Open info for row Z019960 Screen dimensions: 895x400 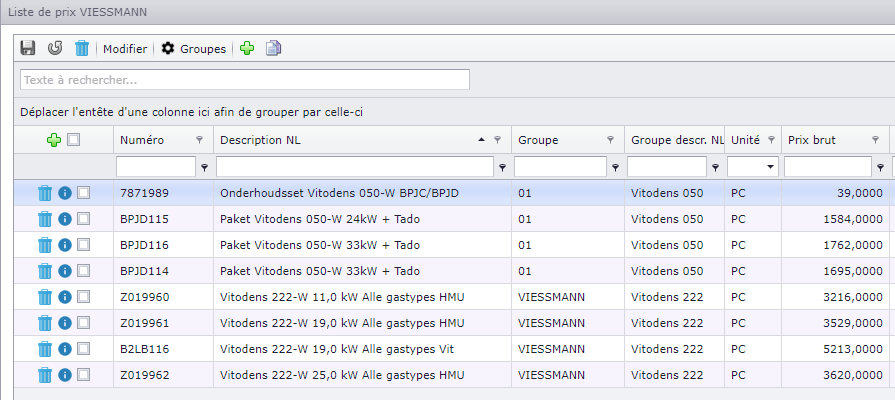65,297
